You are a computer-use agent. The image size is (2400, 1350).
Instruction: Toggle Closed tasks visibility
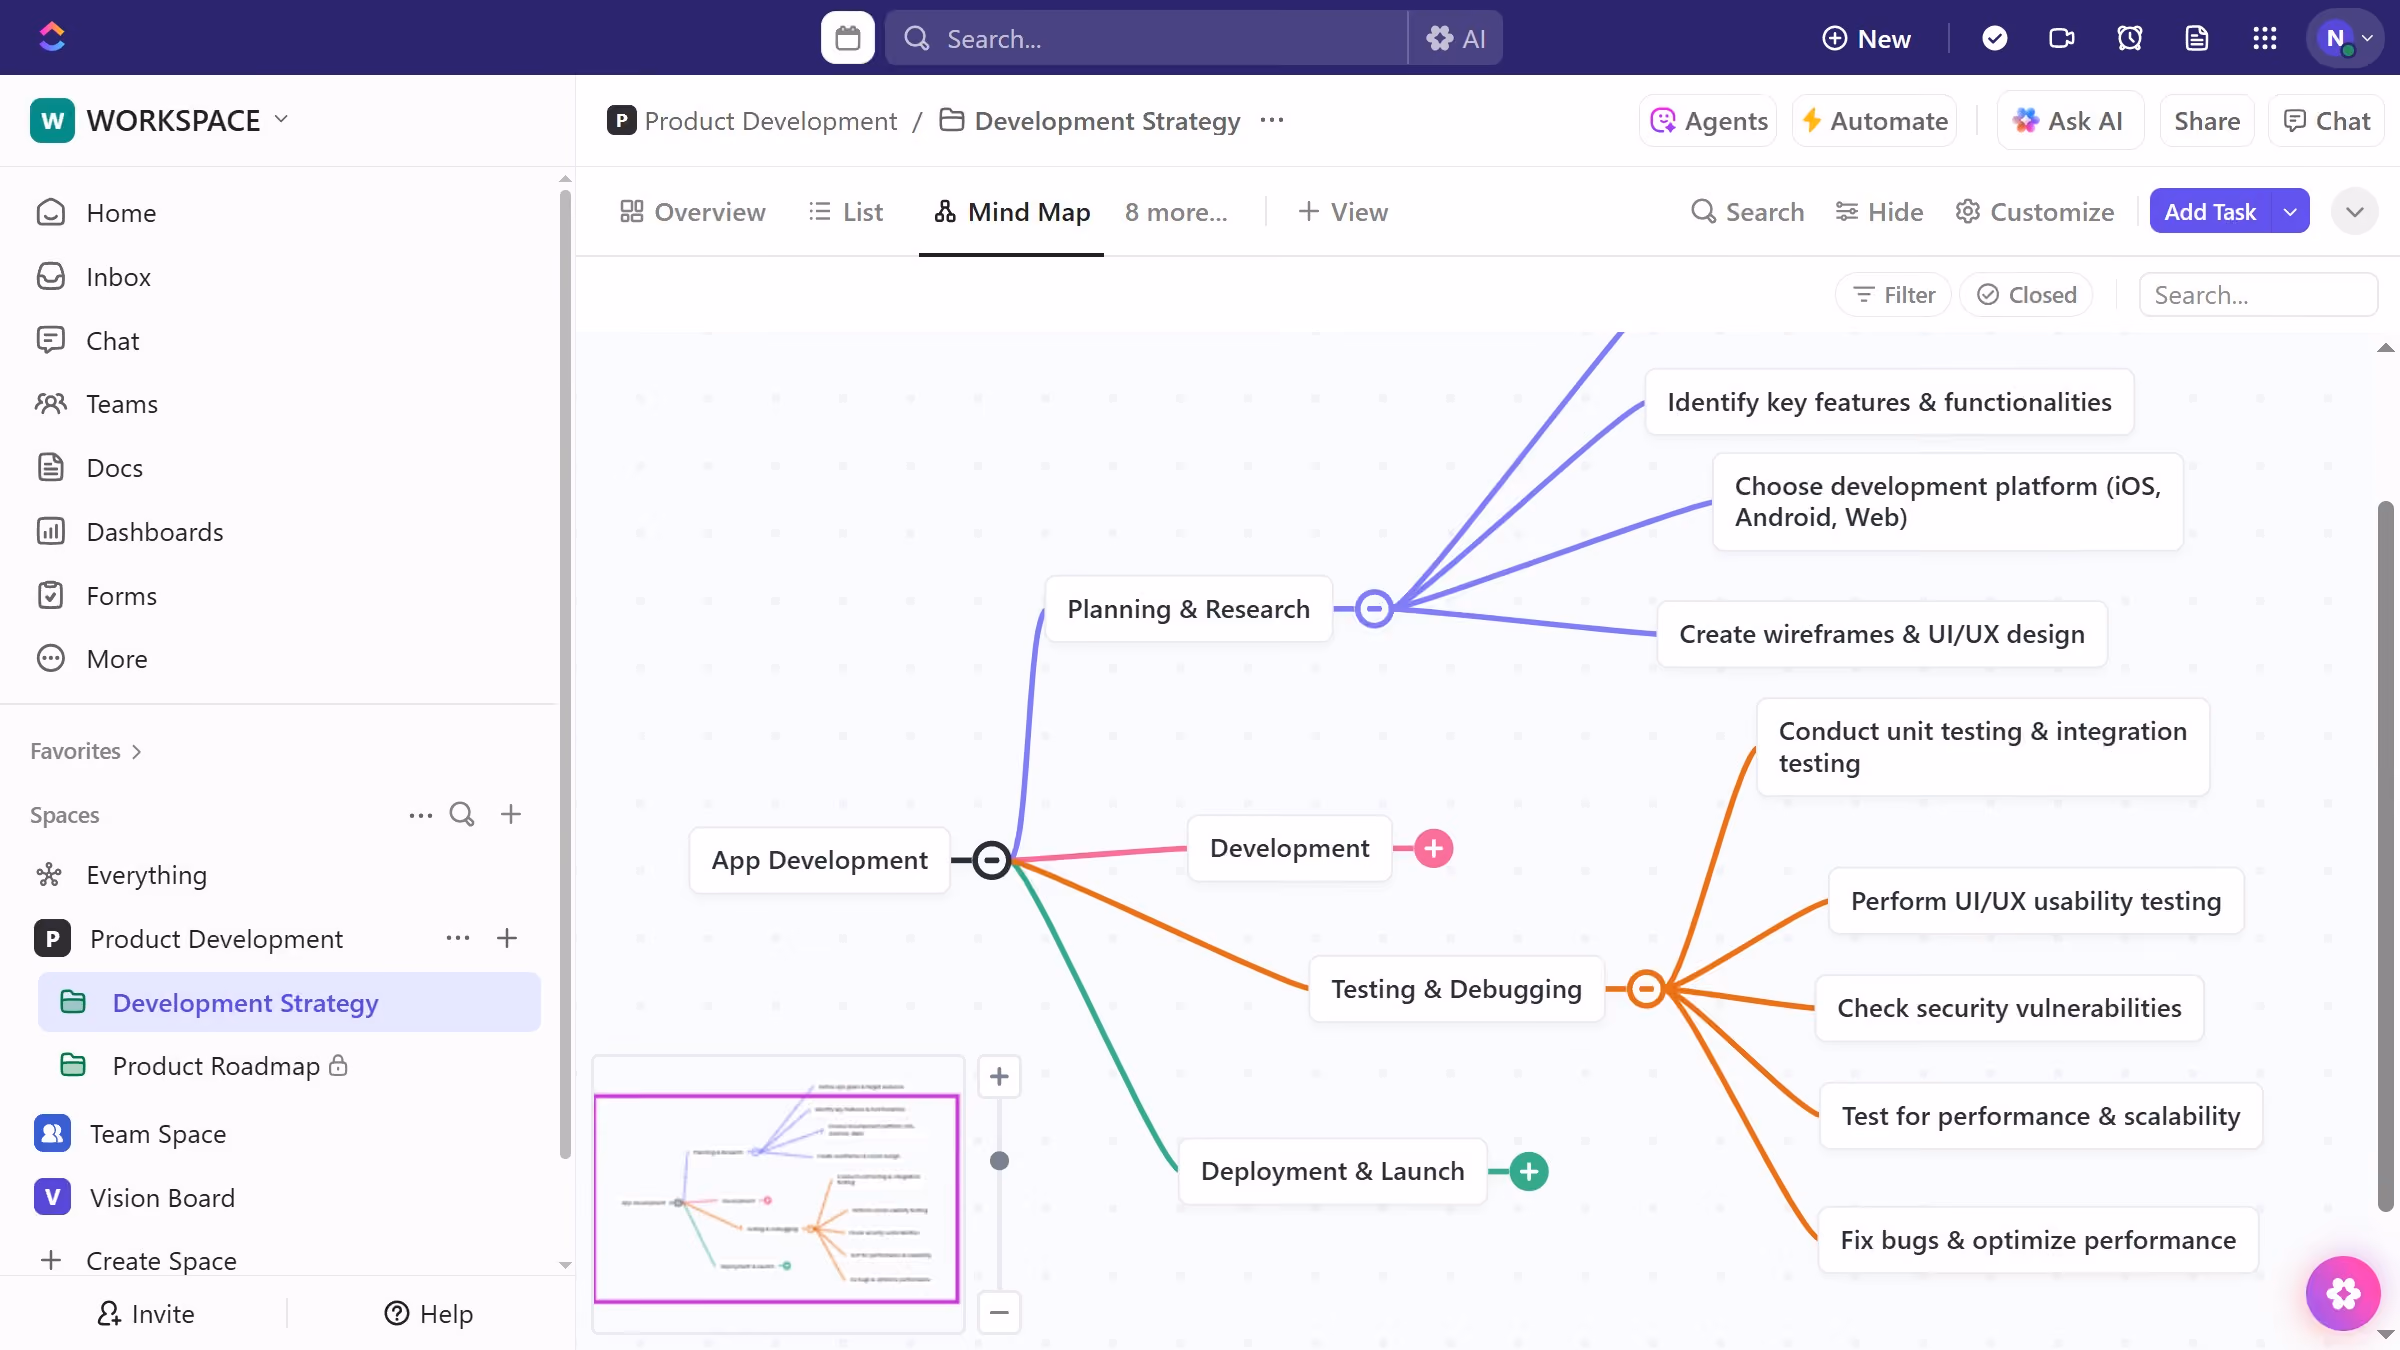point(2027,295)
